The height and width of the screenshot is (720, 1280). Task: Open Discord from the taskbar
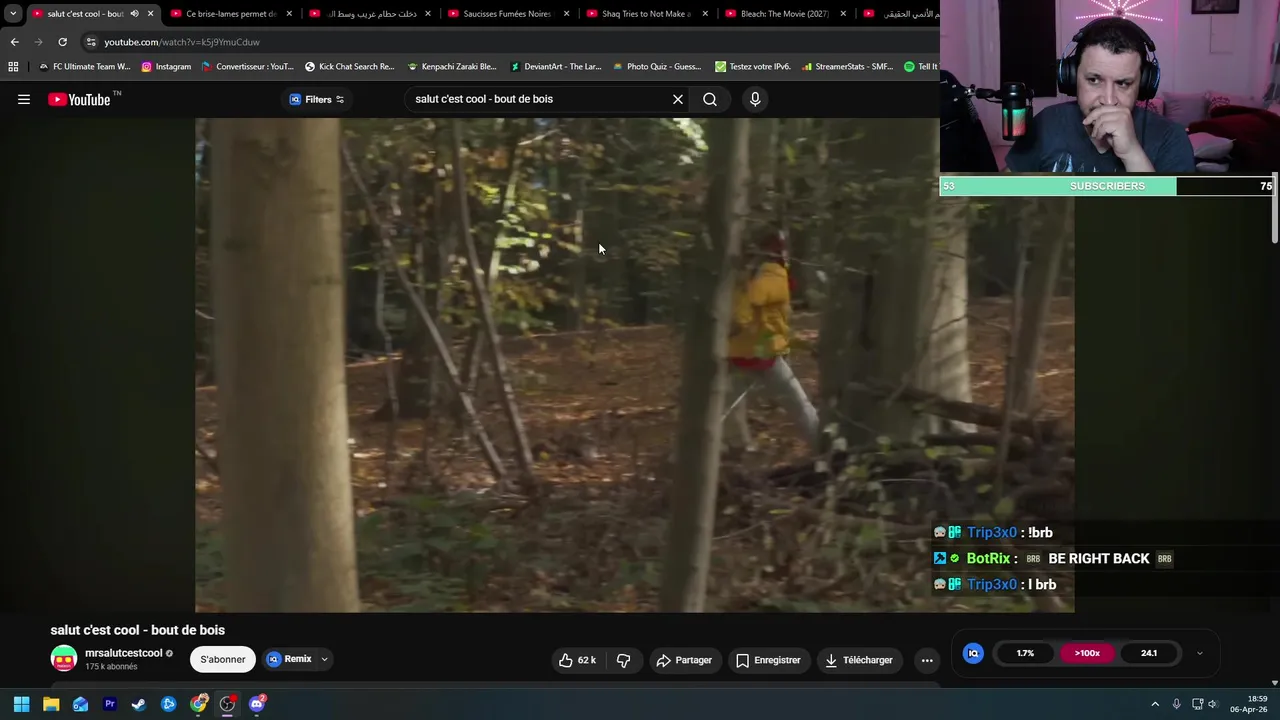pos(257,704)
